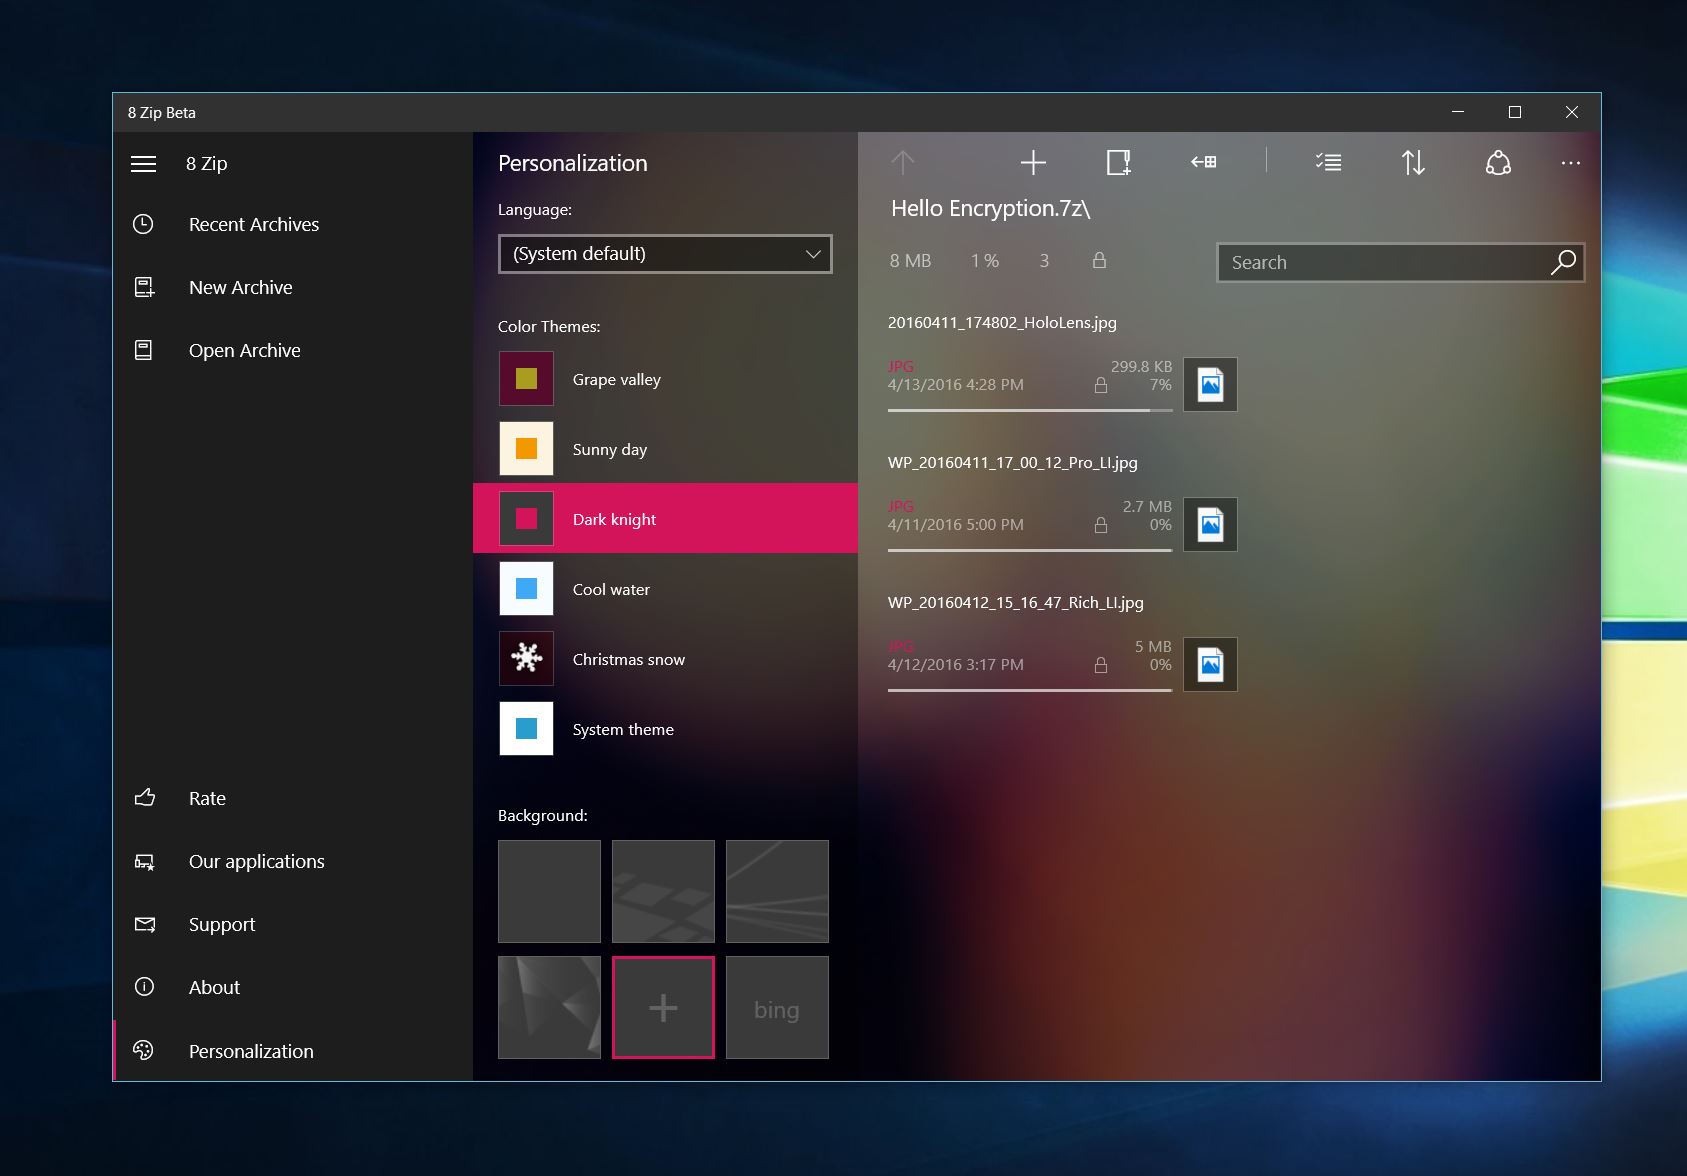The width and height of the screenshot is (1687, 1176).
Task: Click the 8 MB archive size stat
Action: 910,260
